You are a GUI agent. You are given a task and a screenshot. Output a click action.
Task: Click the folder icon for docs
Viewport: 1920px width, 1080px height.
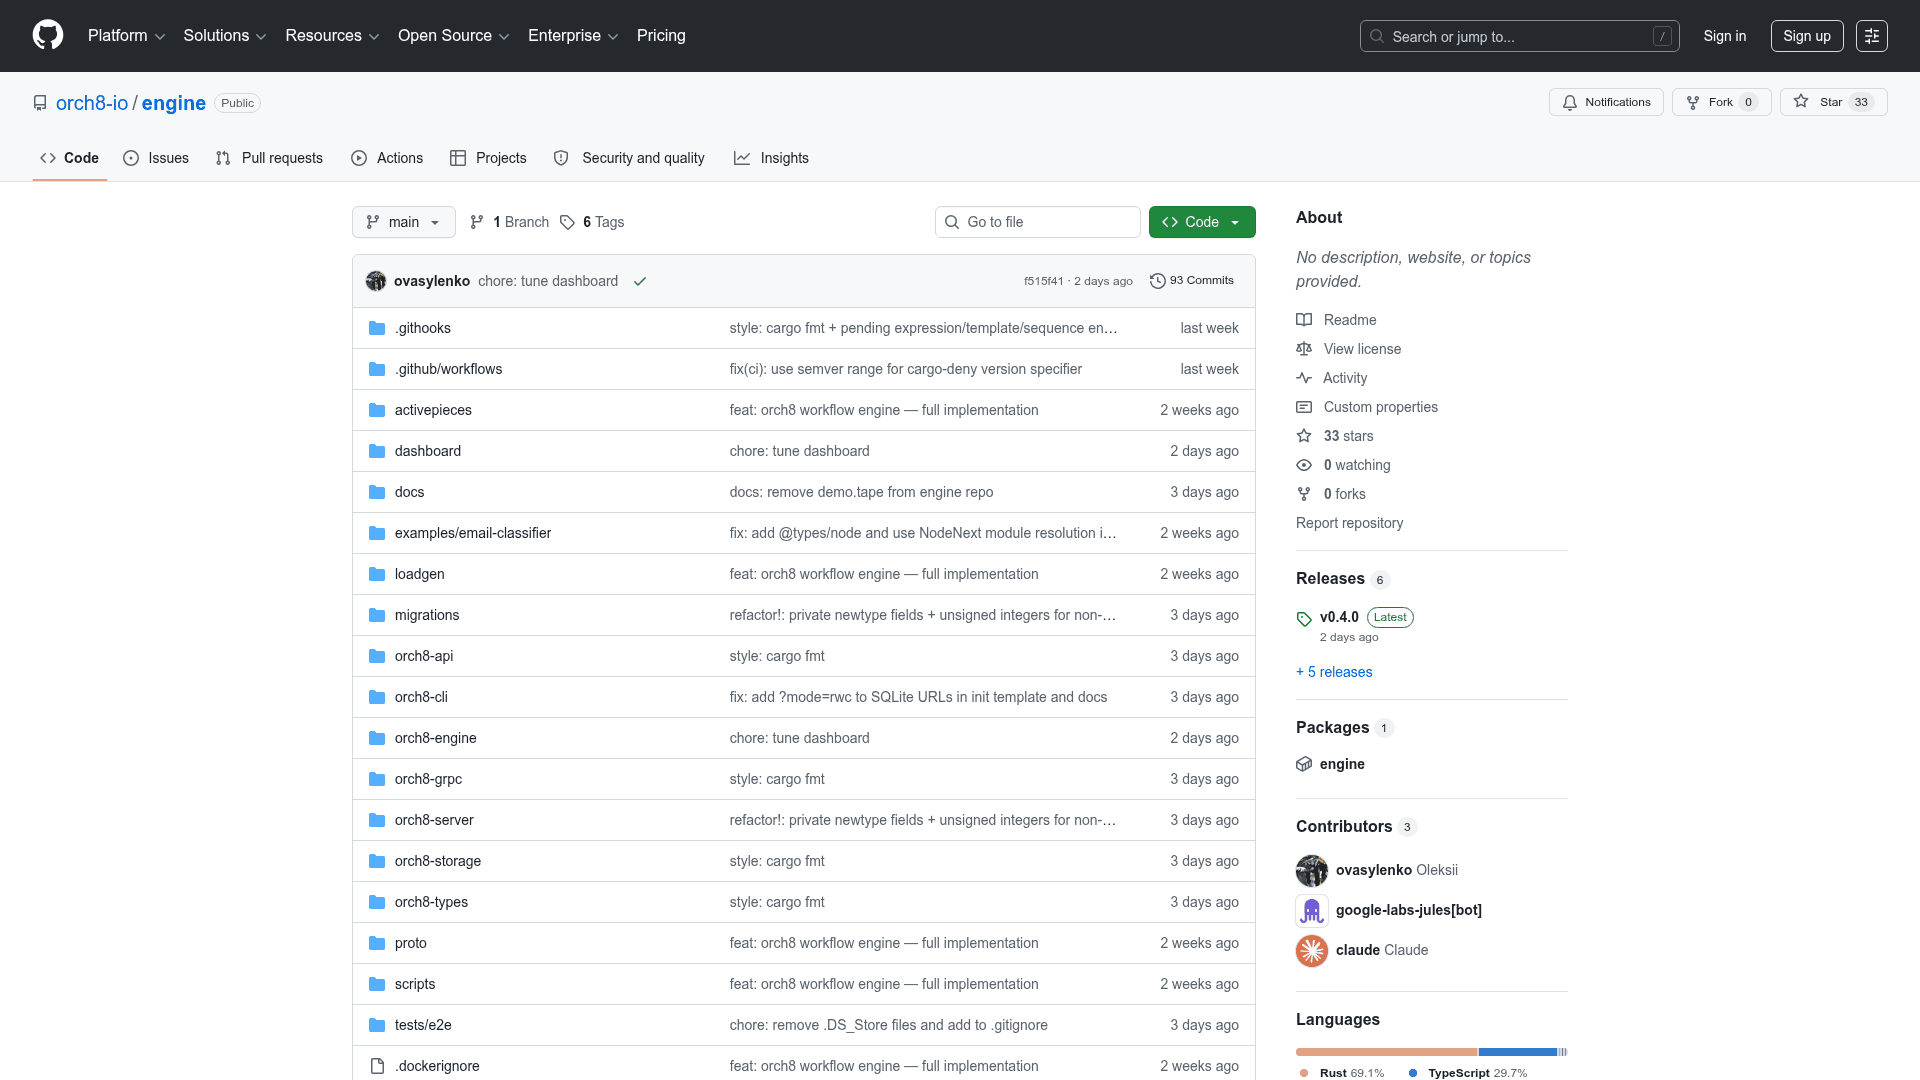(377, 492)
